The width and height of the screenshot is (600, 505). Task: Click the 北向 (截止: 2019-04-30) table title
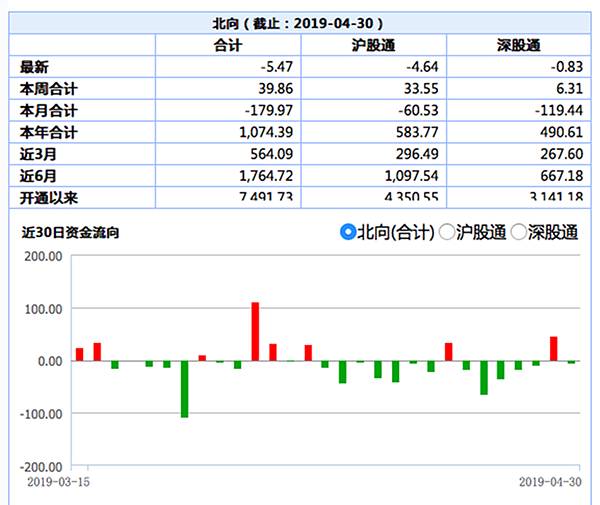pyautogui.click(x=299, y=22)
